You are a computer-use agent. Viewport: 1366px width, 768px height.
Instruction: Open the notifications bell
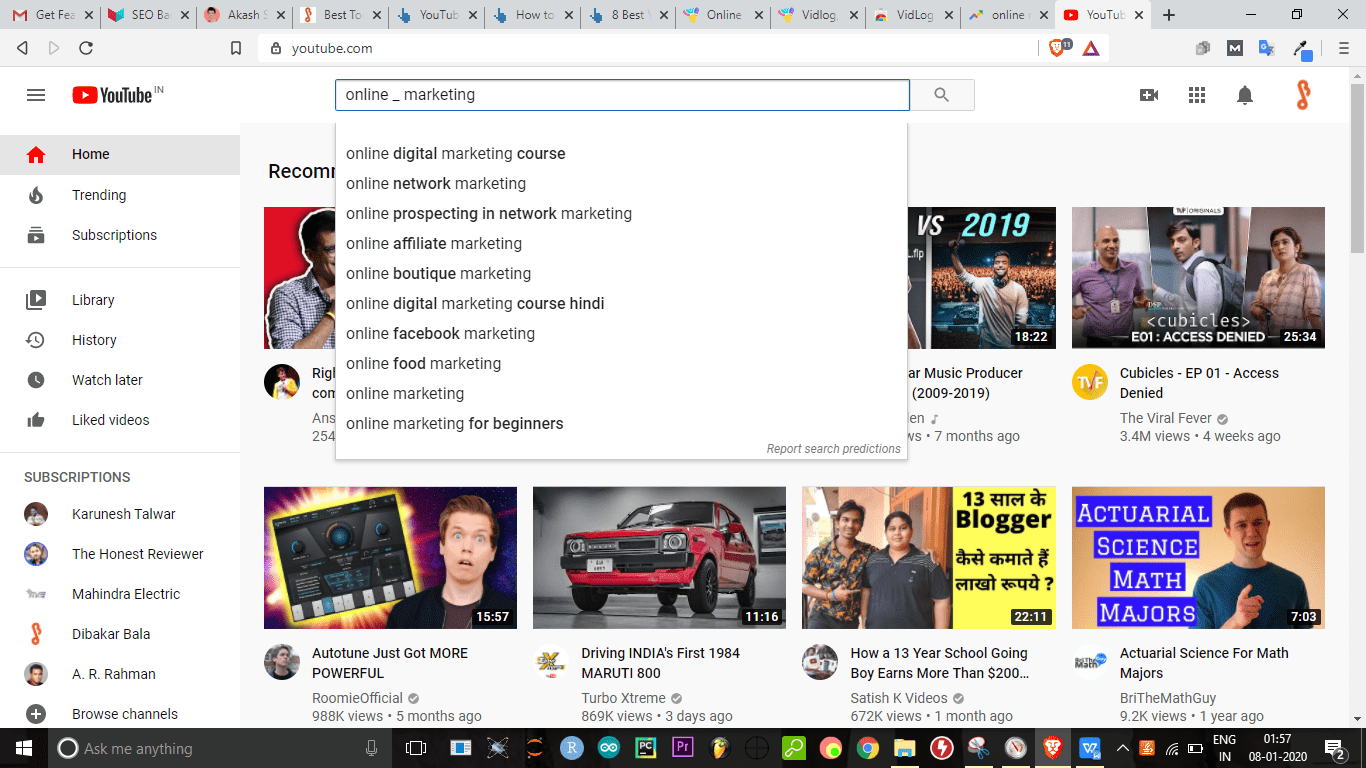pyautogui.click(x=1245, y=95)
